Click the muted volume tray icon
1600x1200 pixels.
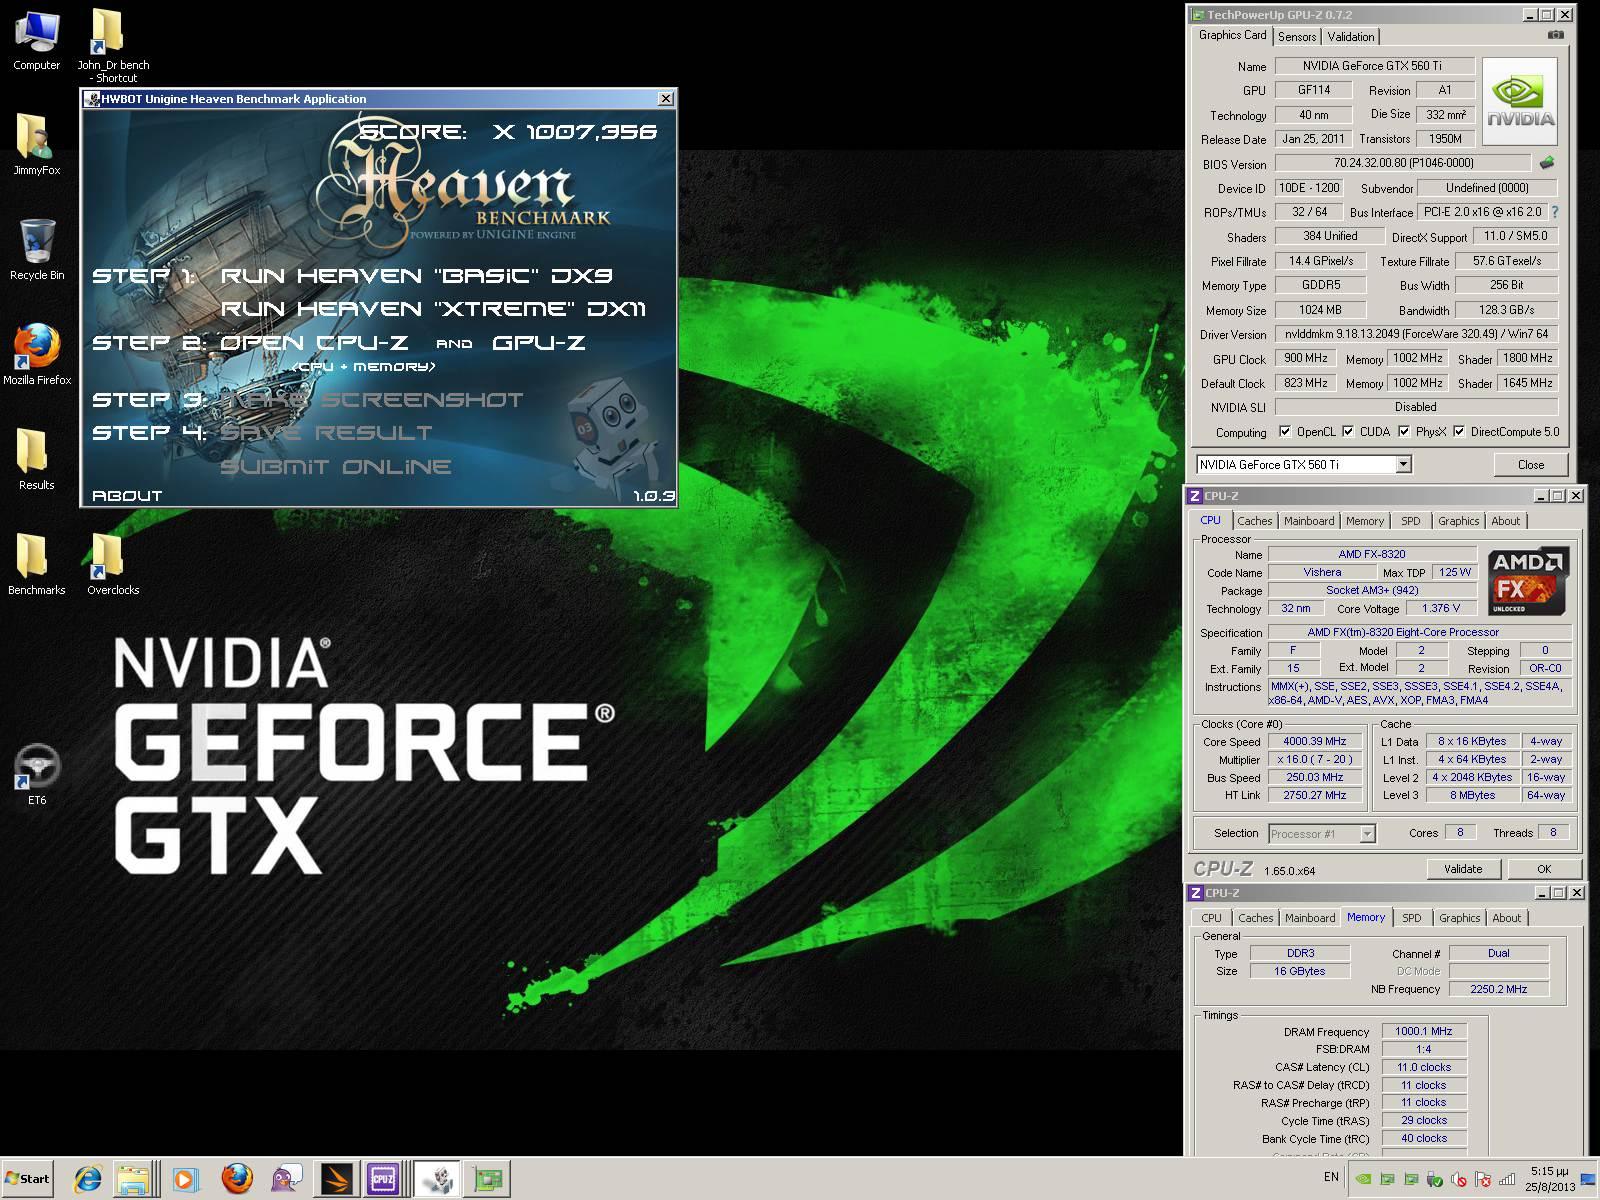[x=1459, y=1179]
